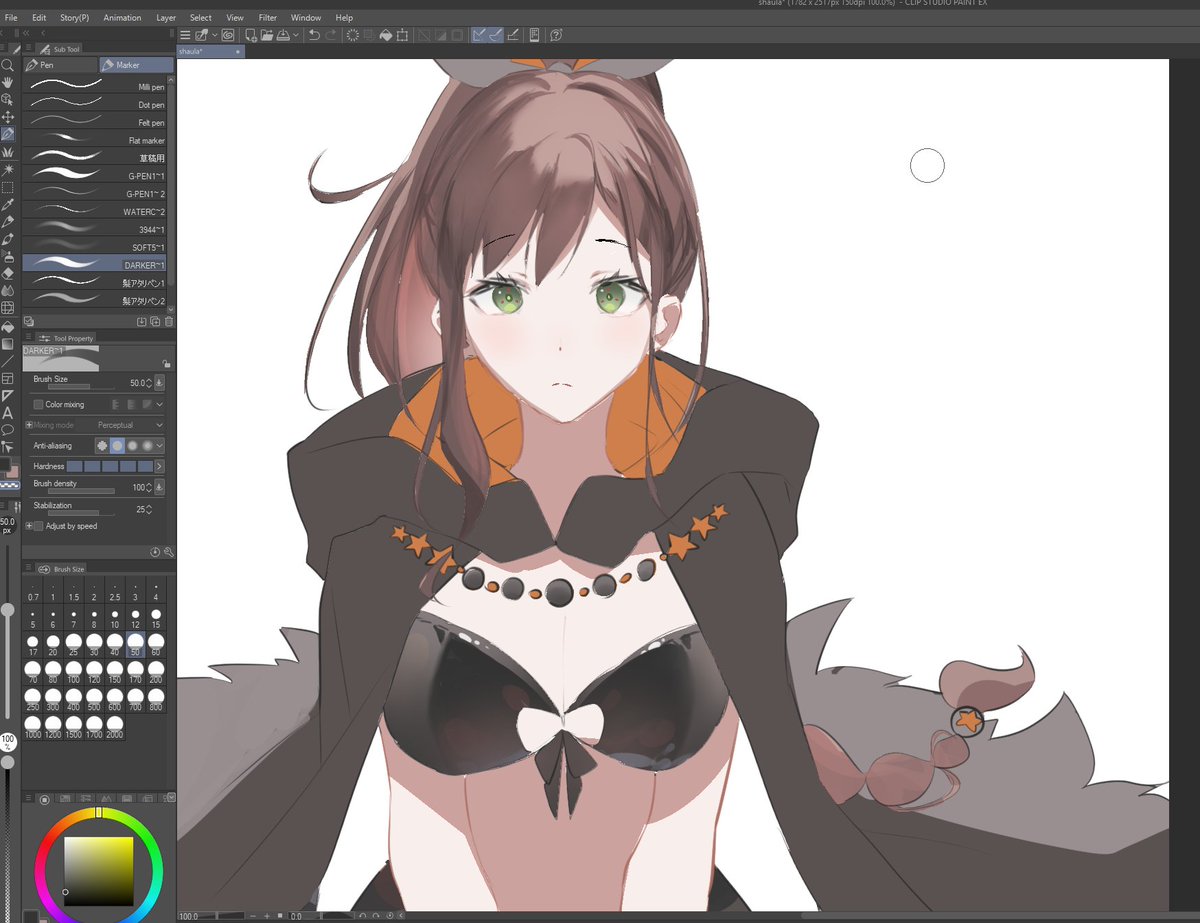
Task: Switch to the Pen sub tool group tab
Action: (59, 65)
